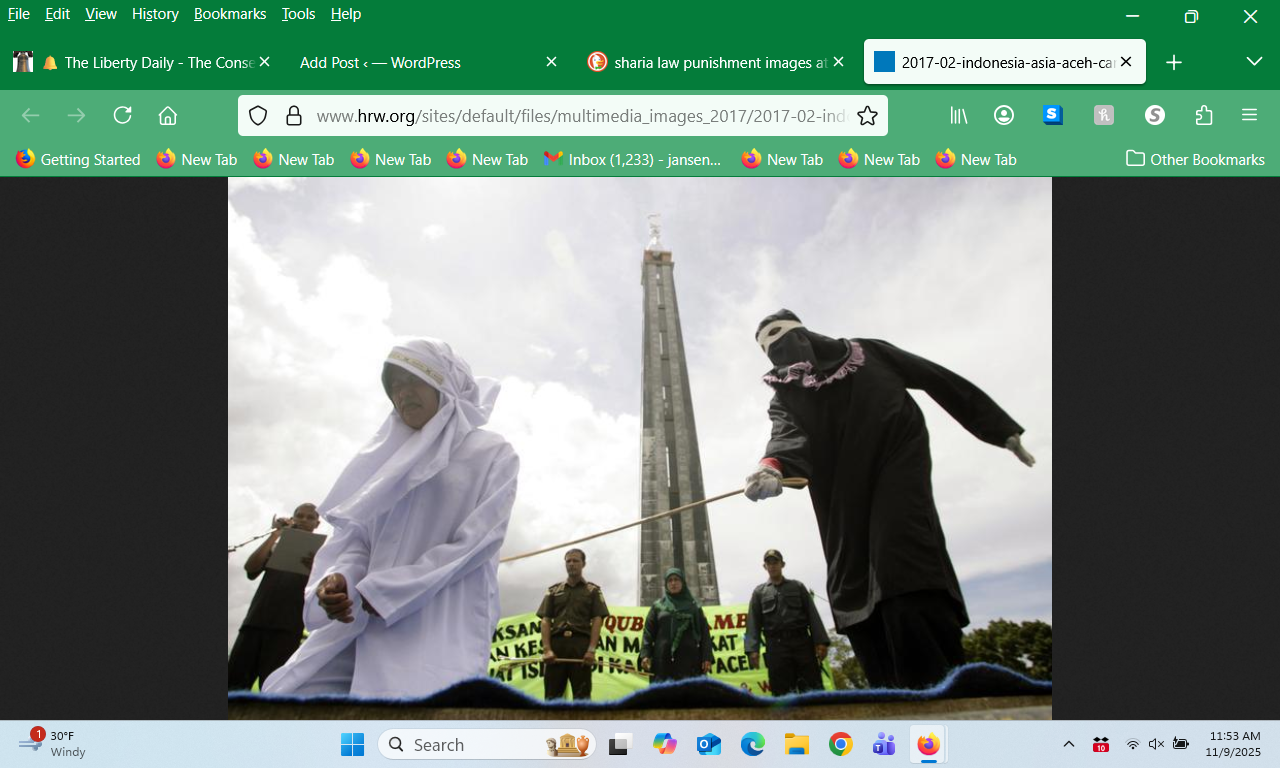Open the Extensions puzzle piece icon

1204,115
